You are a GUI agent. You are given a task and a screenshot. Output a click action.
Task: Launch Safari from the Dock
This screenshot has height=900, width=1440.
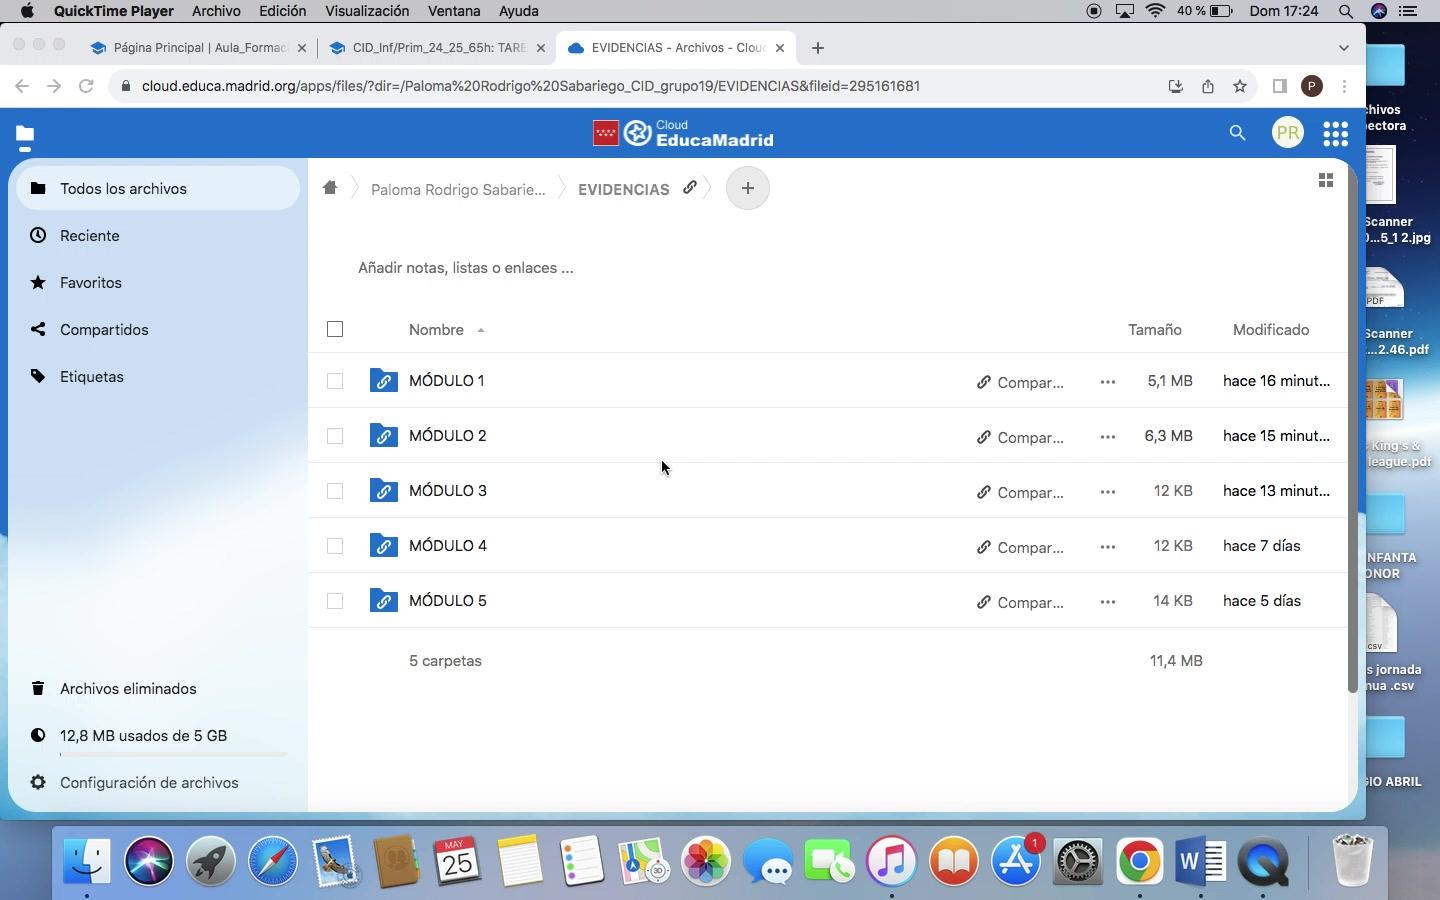[273, 861]
